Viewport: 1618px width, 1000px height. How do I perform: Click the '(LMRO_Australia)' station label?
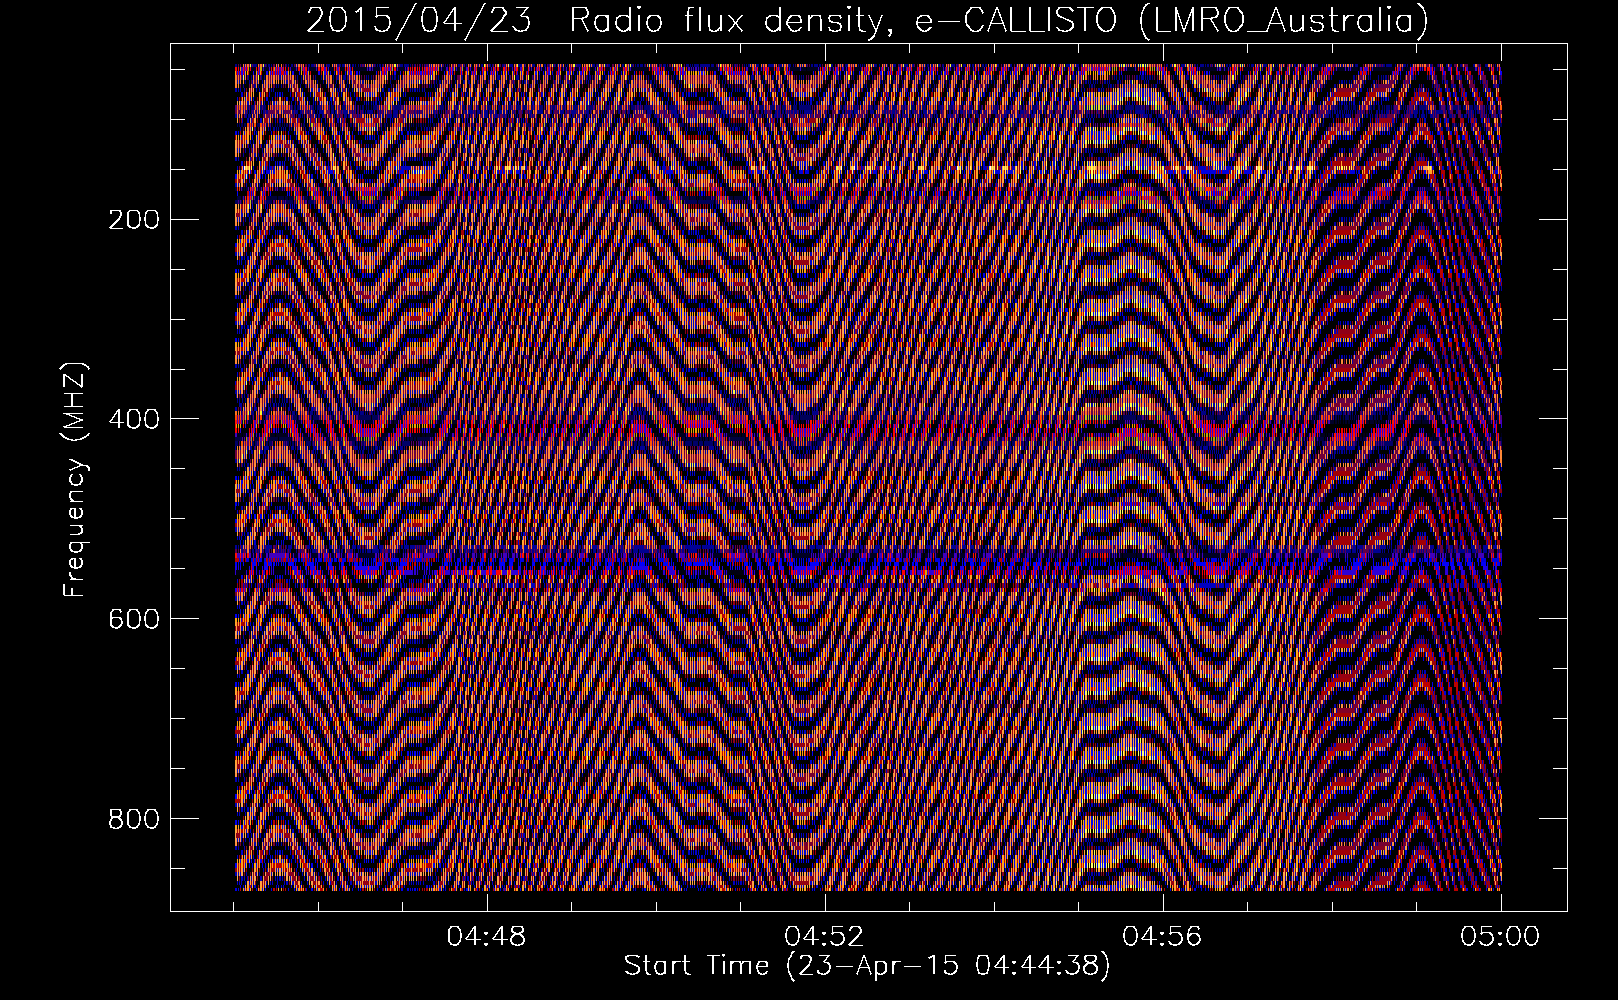pos(1284,20)
